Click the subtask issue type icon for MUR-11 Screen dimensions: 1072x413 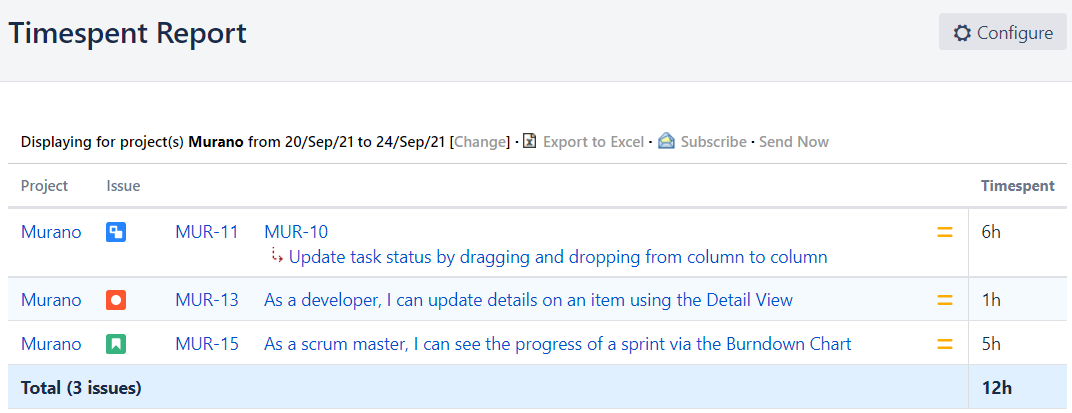click(116, 233)
